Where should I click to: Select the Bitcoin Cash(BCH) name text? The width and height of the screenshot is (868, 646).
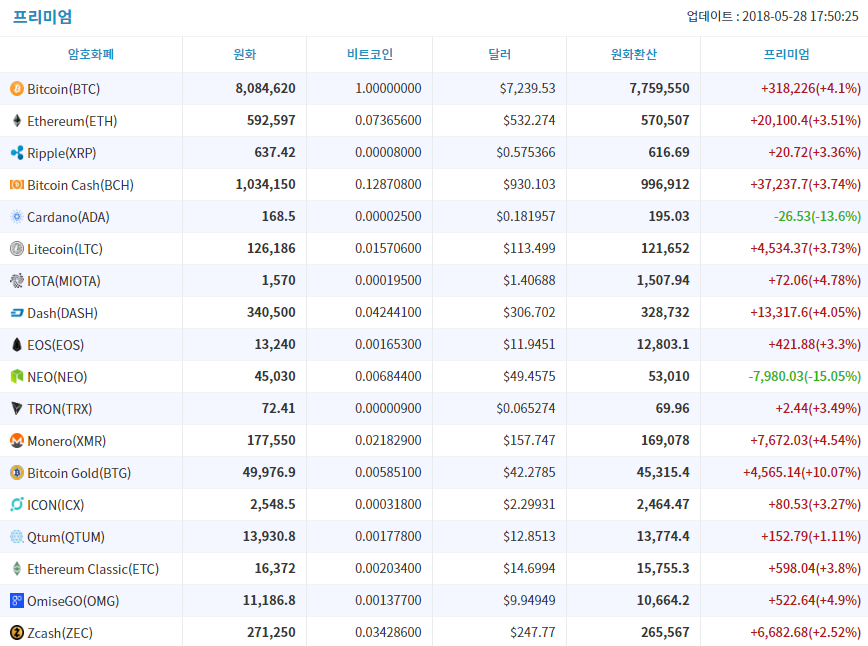coord(81,185)
